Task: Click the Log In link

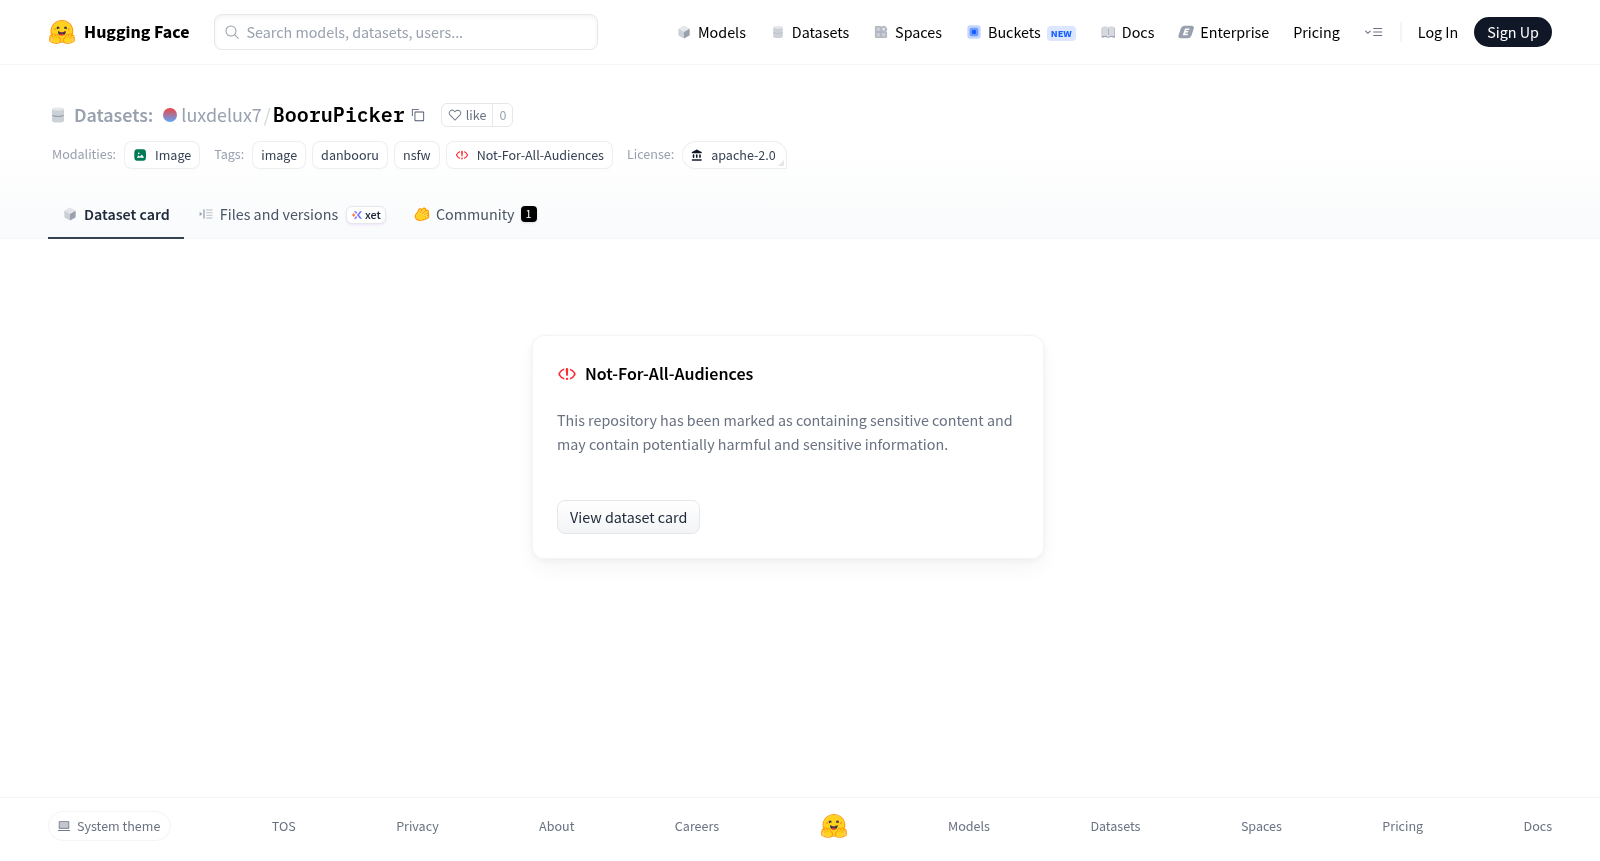Action: (x=1437, y=32)
